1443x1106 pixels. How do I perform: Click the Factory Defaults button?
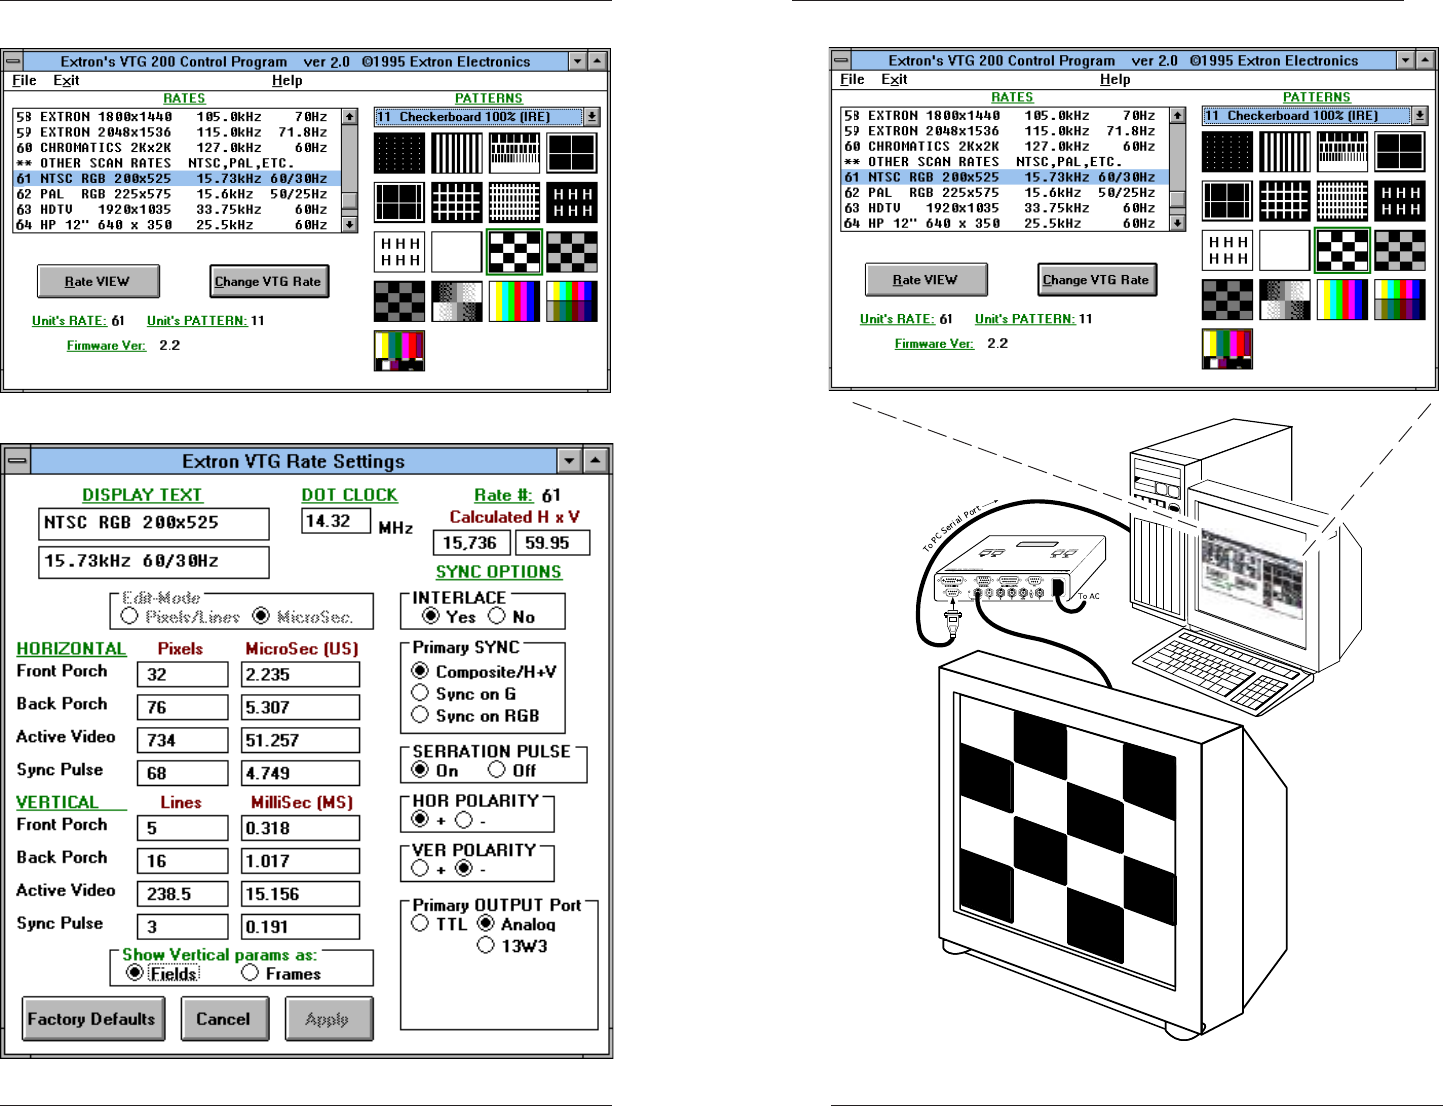coord(91,1019)
